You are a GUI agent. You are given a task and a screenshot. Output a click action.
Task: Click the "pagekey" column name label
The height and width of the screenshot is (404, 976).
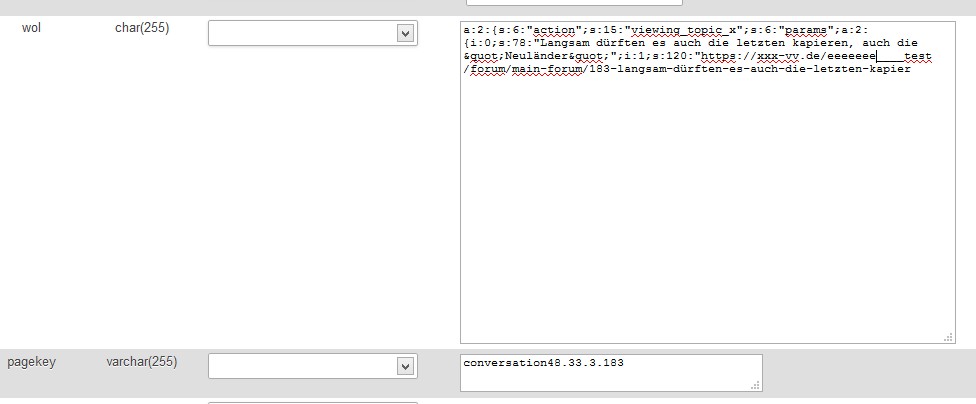point(32,362)
